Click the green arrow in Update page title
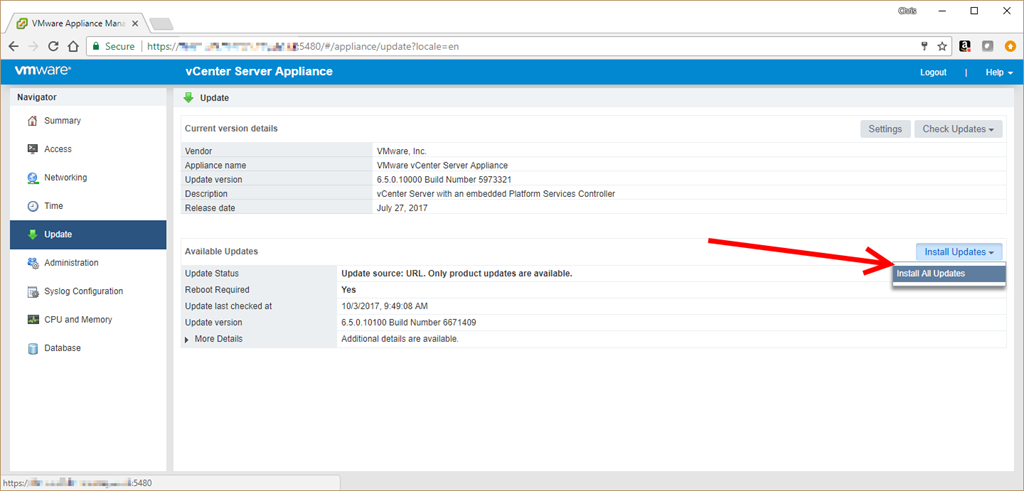 [x=189, y=97]
